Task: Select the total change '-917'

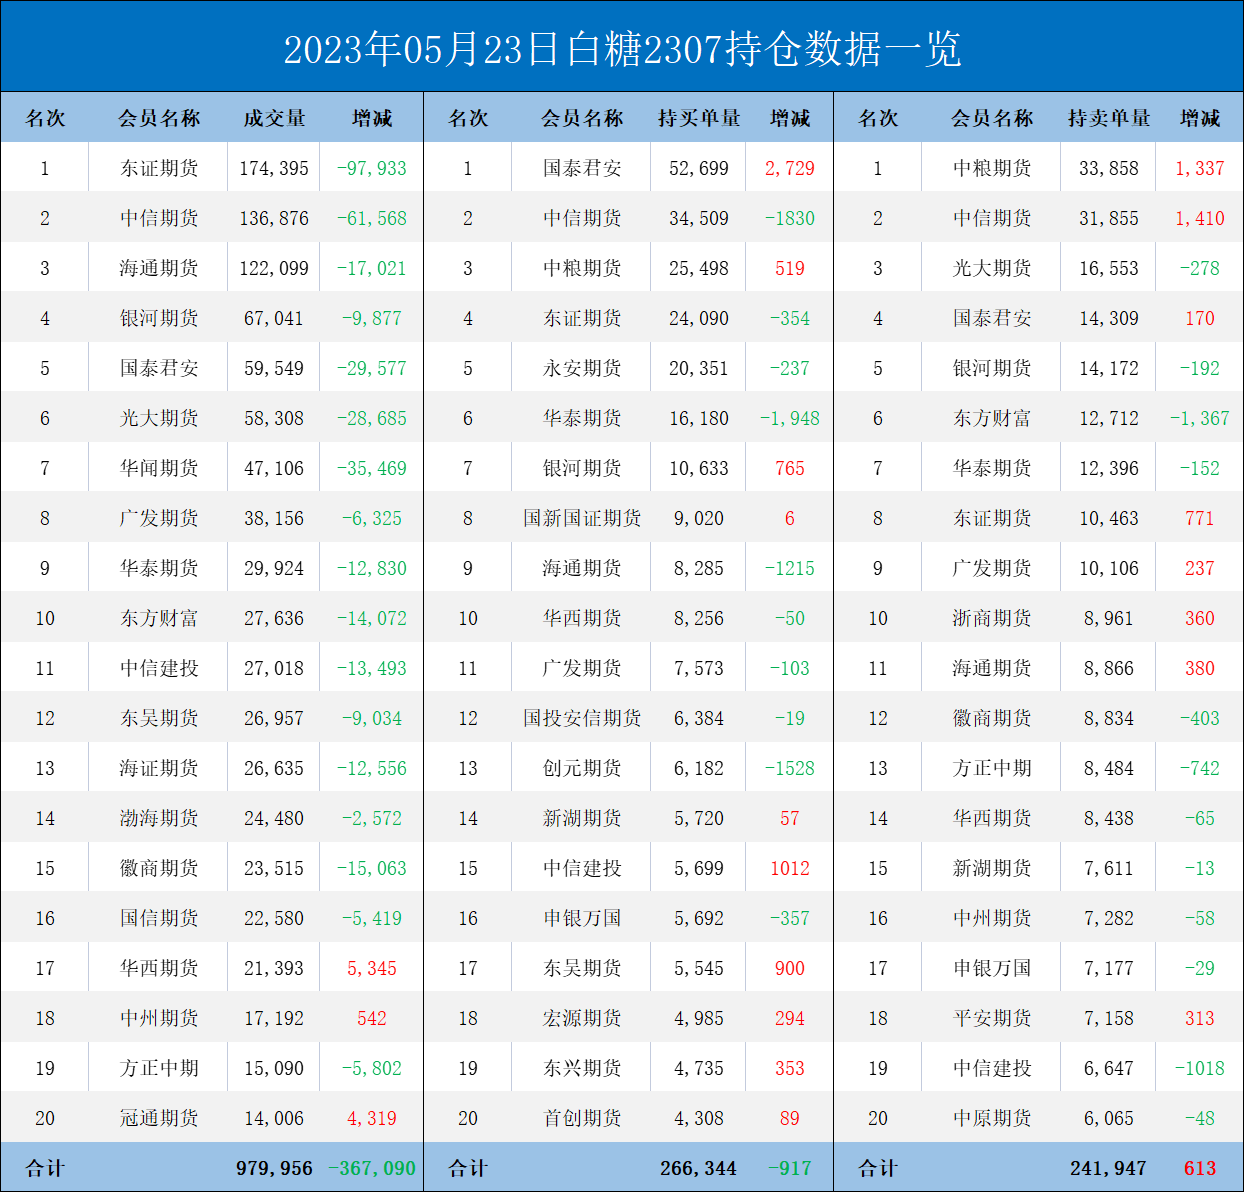Action: [x=790, y=1168]
